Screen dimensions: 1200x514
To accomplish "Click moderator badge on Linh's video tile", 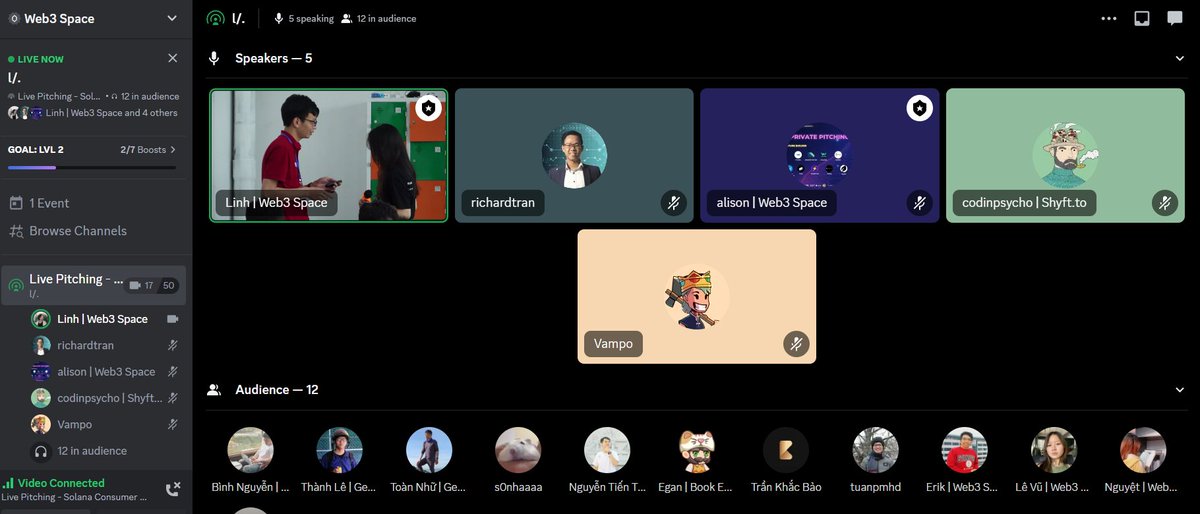I will (x=428, y=107).
